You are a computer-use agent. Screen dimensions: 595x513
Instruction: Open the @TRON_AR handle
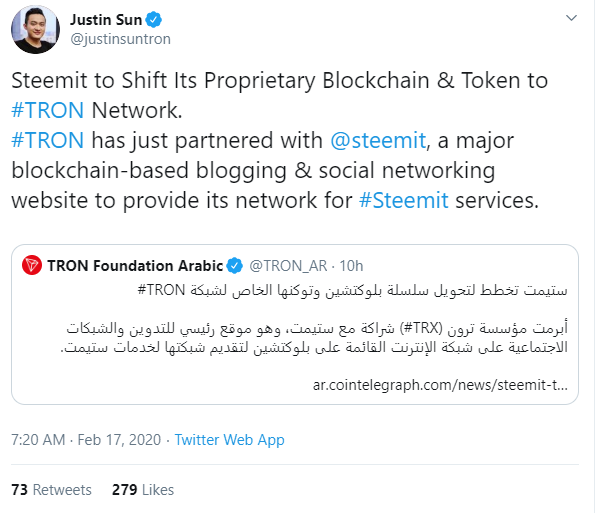point(288,266)
